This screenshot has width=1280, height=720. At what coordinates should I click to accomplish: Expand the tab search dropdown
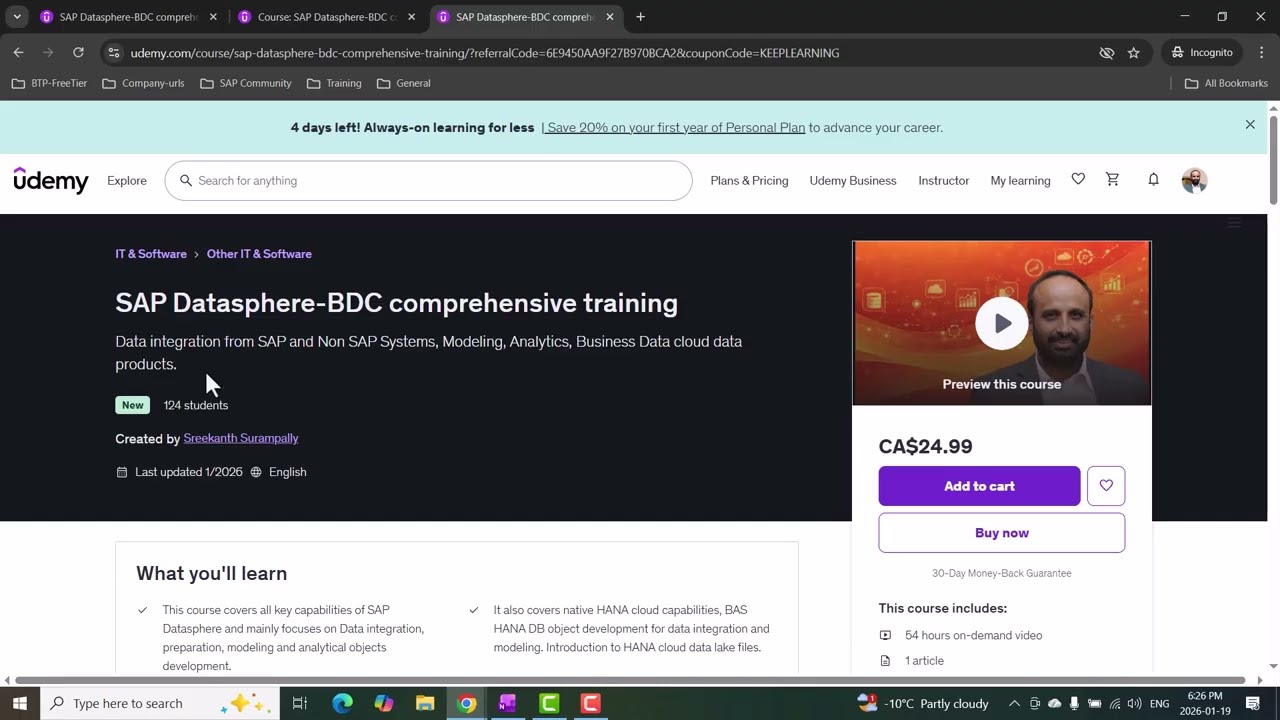[x=17, y=17]
